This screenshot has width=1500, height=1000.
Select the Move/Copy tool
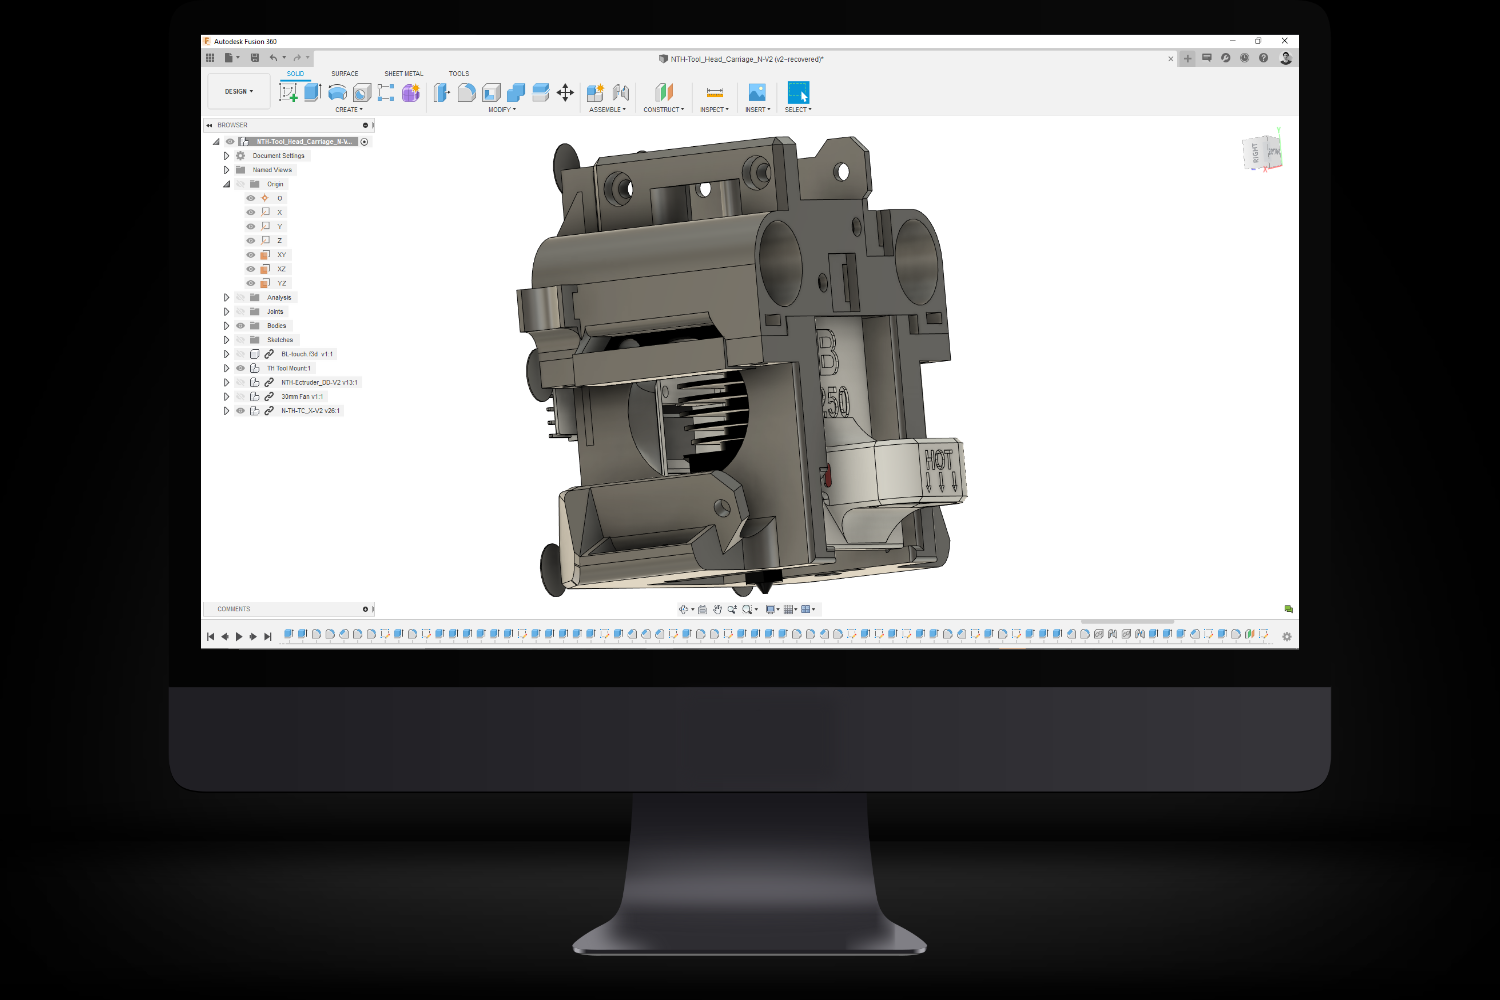(565, 92)
